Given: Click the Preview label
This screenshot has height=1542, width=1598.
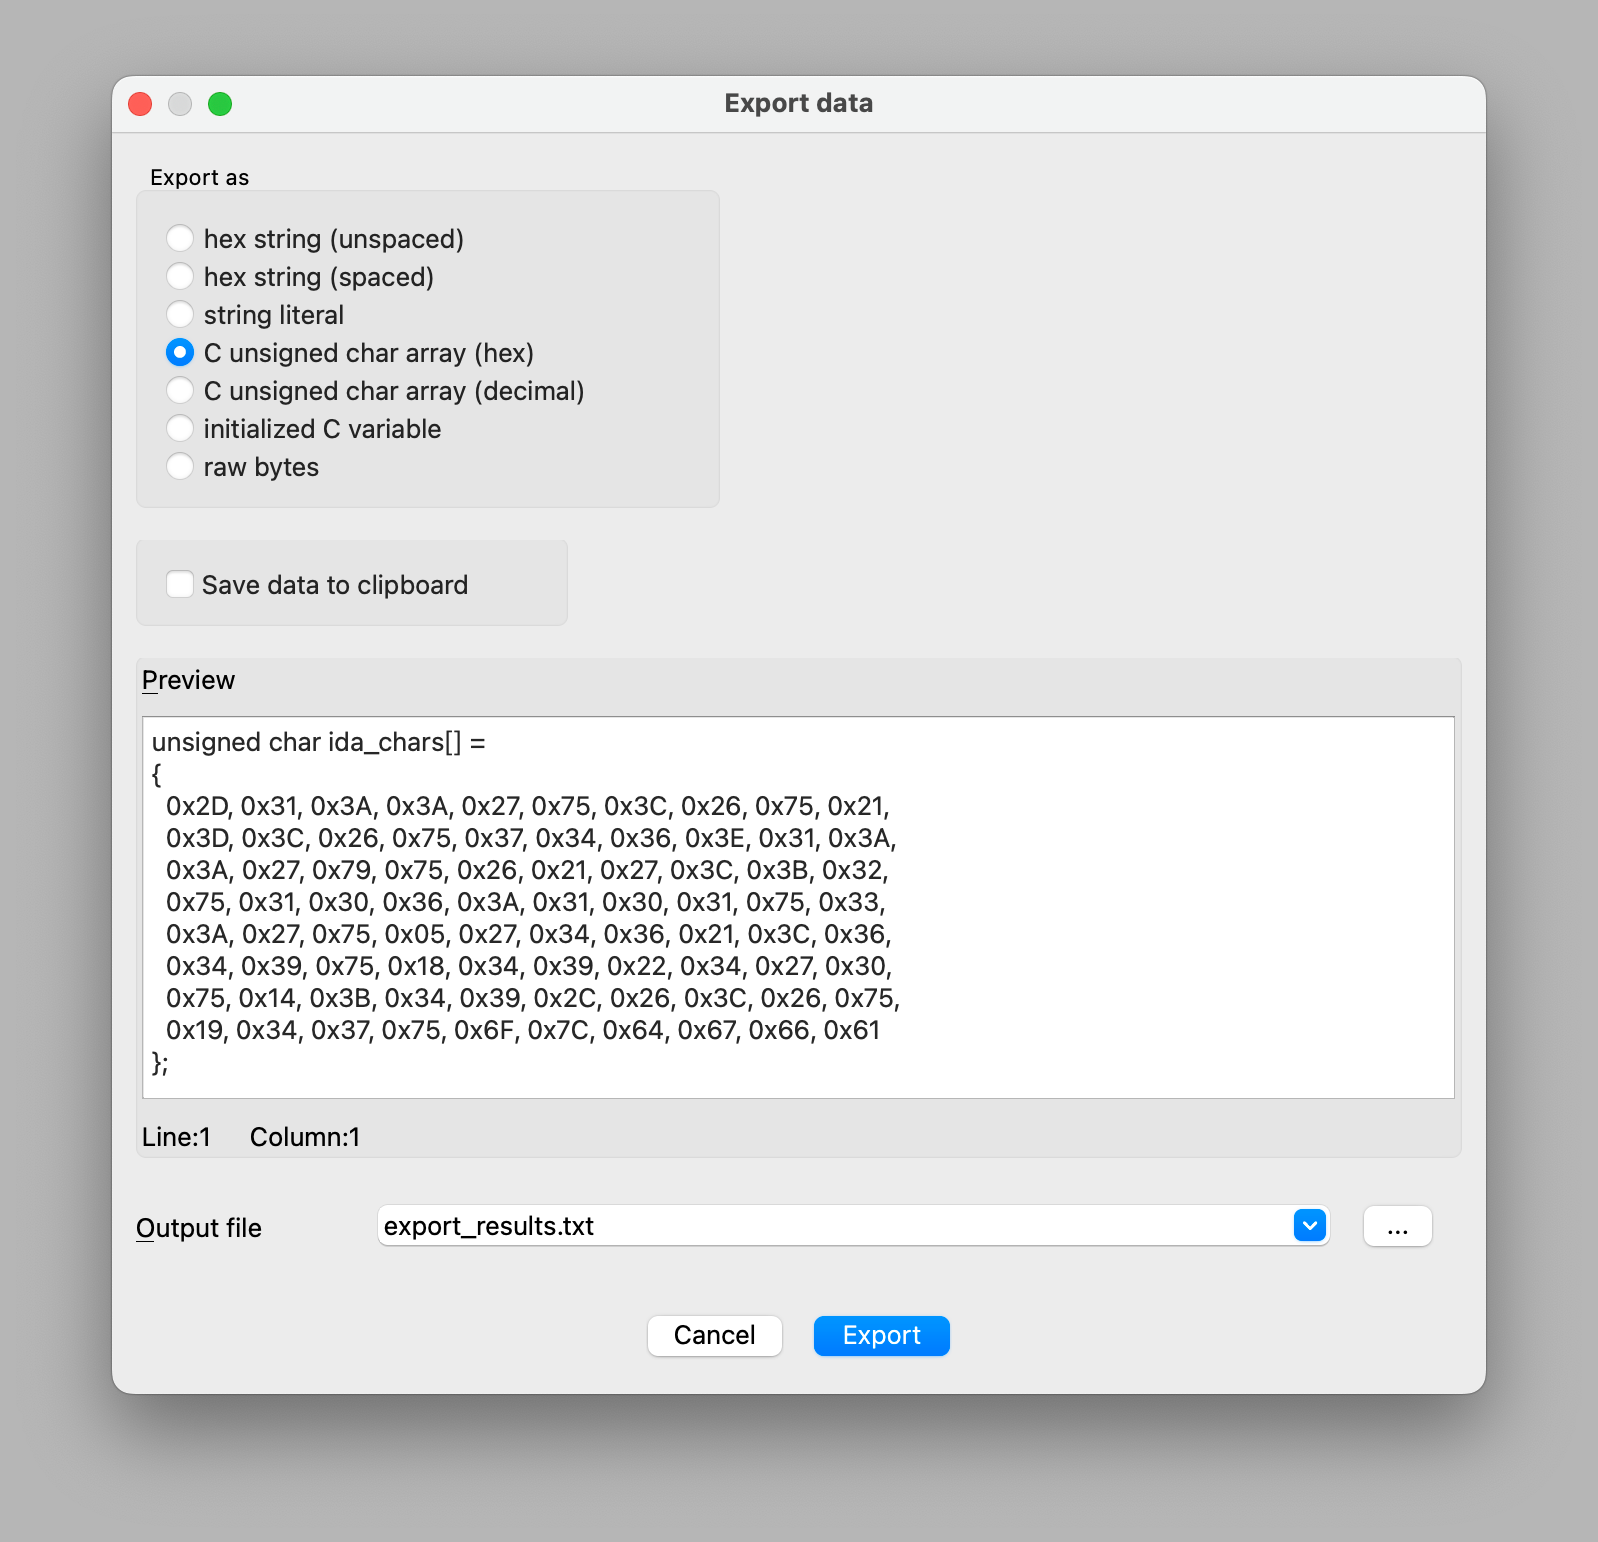Looking at the screenshot, I should pos(188,680).
